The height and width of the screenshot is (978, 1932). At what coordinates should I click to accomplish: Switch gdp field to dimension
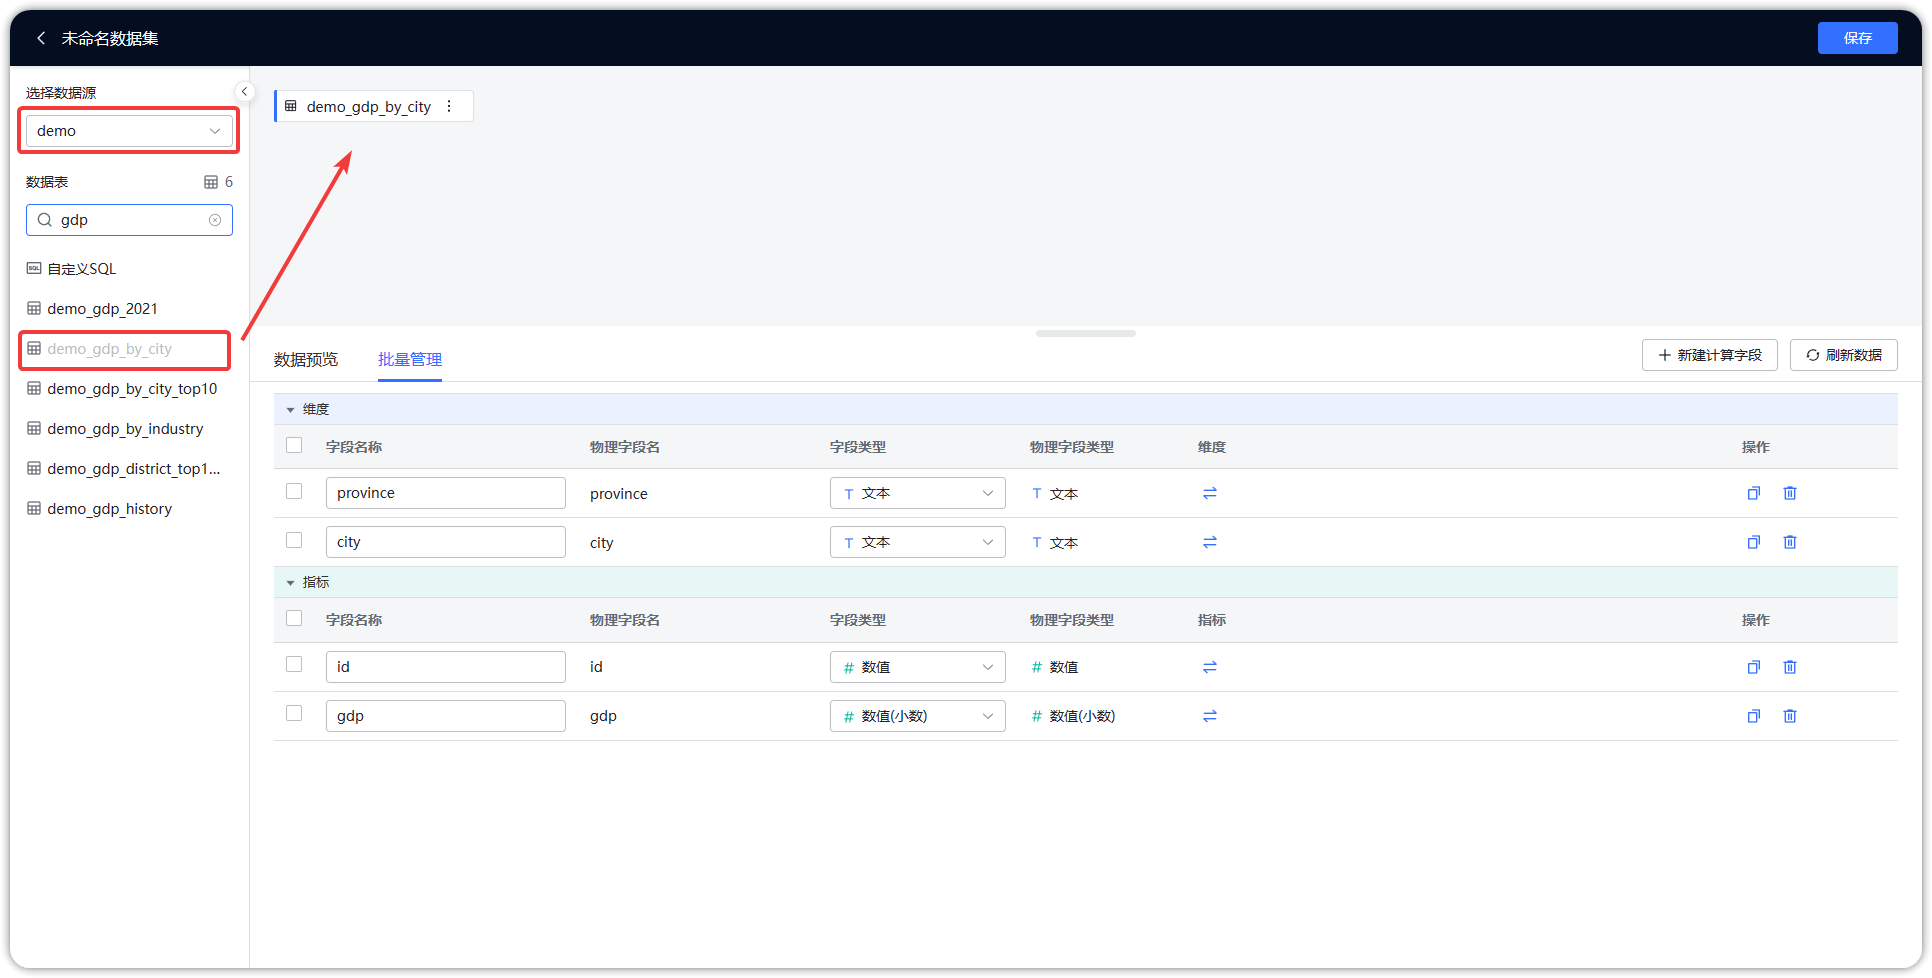coord(1210,716)
